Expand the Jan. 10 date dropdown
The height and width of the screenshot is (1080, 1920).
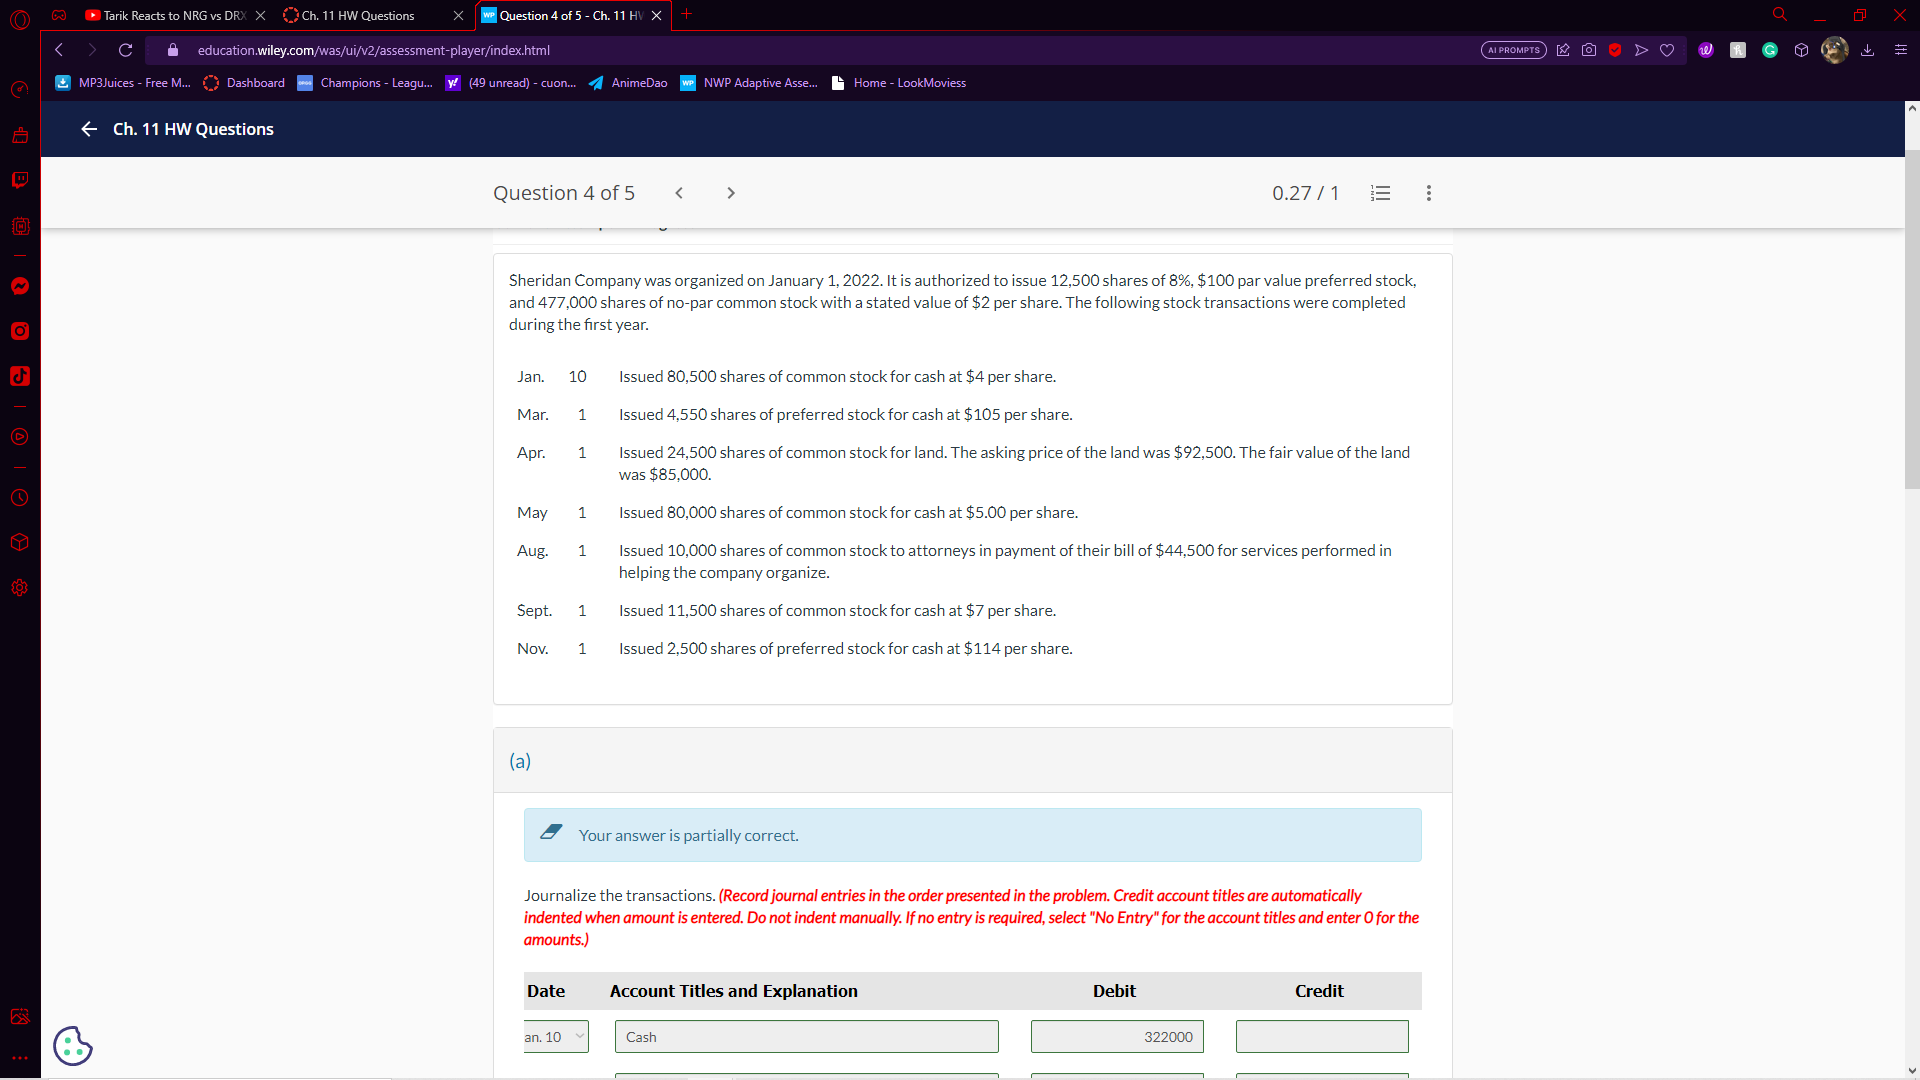556,1037
